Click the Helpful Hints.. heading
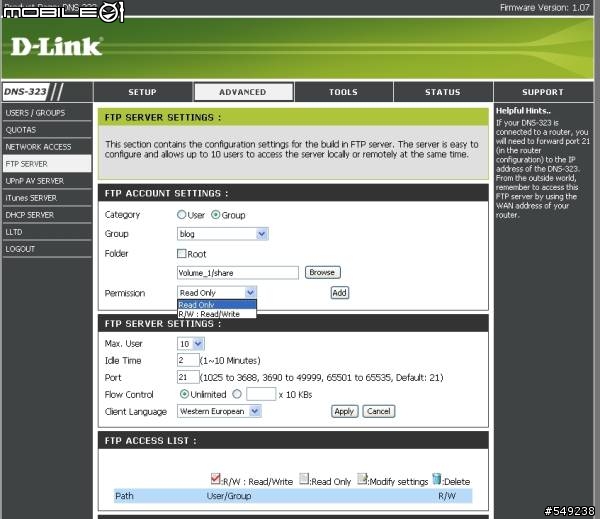The height and width of the screenshot is (519, 600). click(x=523, y=111)
